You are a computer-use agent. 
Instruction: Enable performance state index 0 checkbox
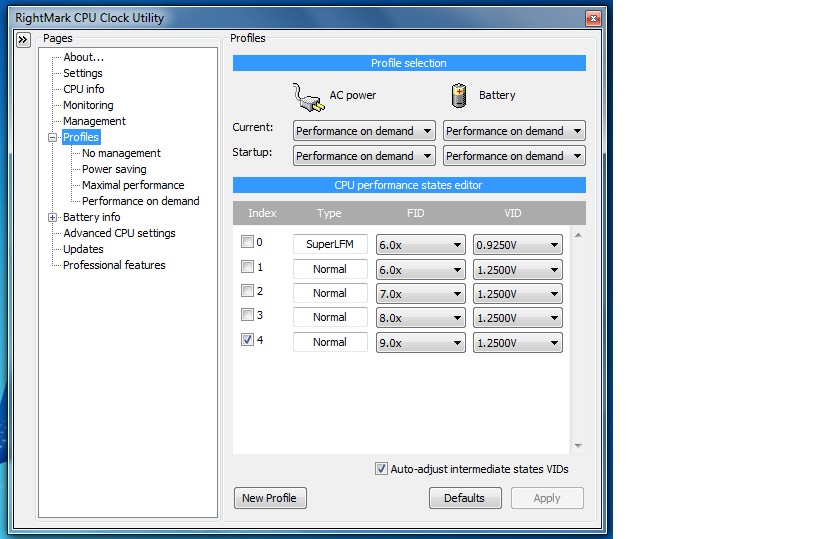(247, 242)
